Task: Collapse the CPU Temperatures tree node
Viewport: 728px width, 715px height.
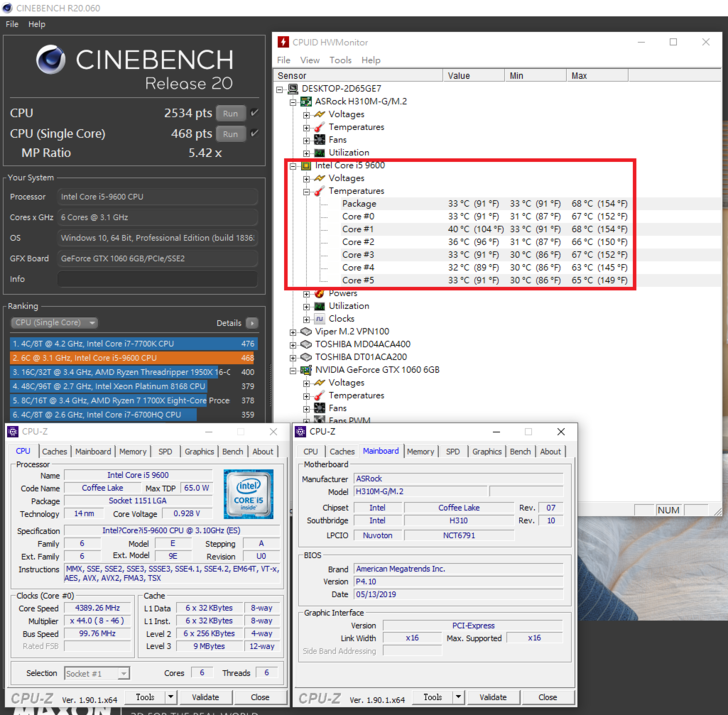Action: coord(307,191)
